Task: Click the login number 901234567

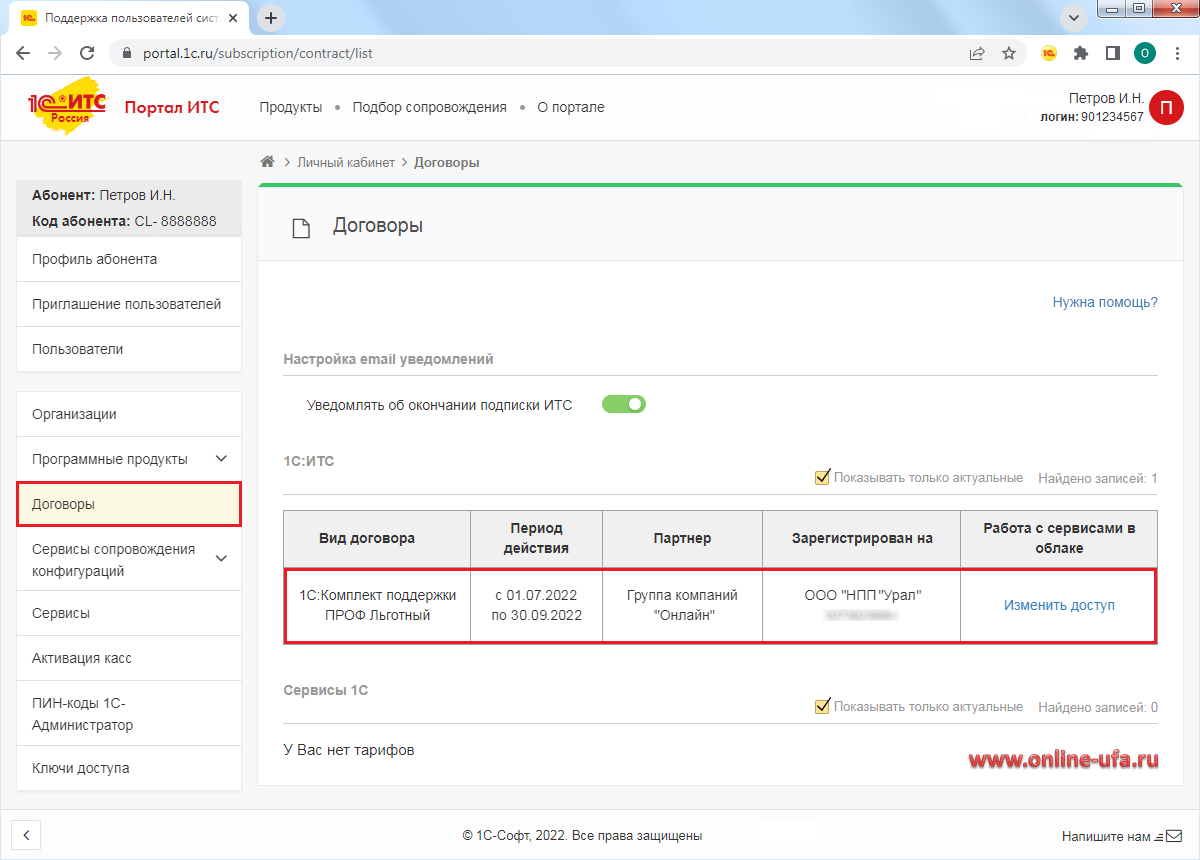Action: click(x=1112, y=117)
